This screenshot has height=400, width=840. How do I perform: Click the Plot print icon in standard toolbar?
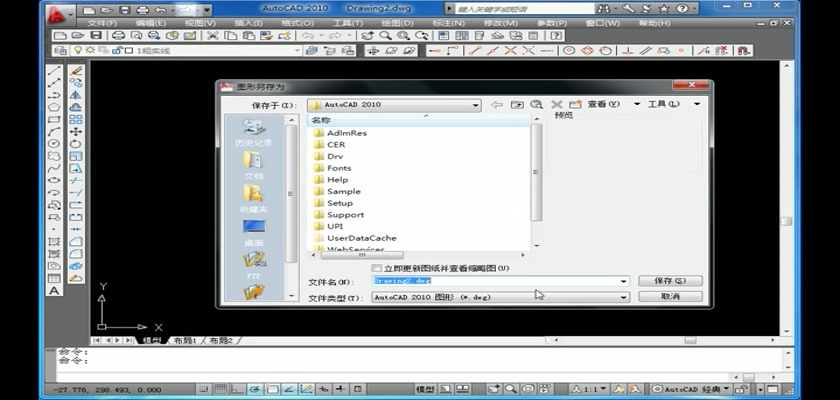(118, 35)
